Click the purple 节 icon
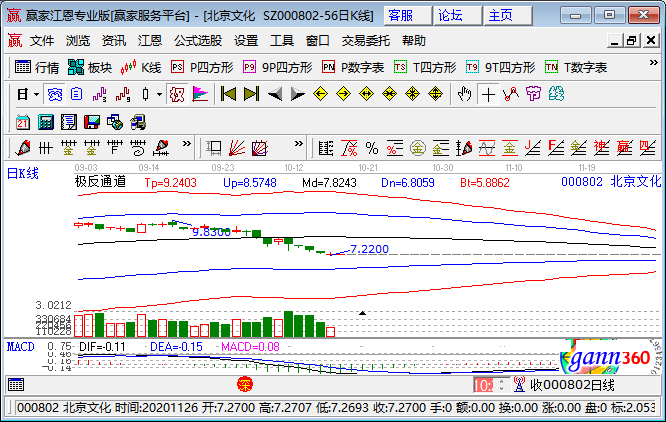The width and height of the screenshot is (666, 422). [x=533, y=94]
